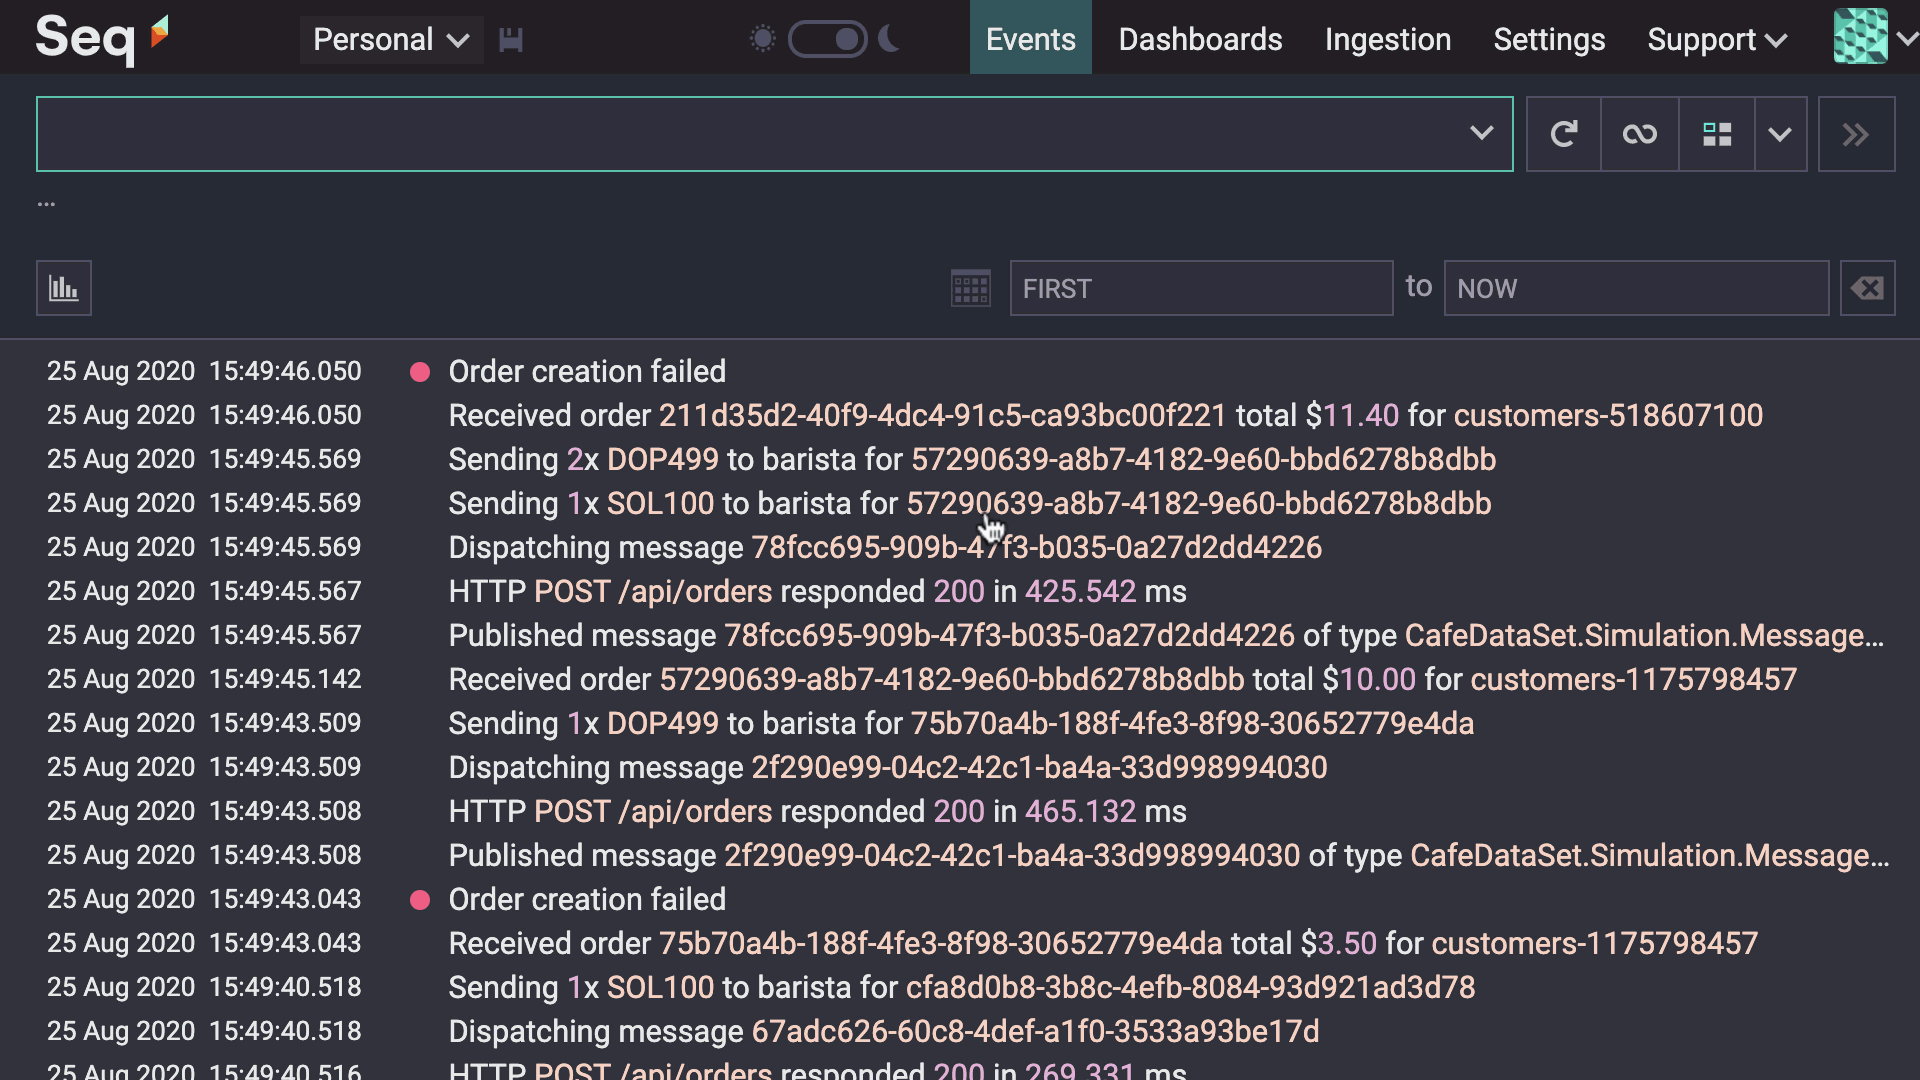
Task: Click timestamp 15:49:45.142
Action: tap(285, 679)
